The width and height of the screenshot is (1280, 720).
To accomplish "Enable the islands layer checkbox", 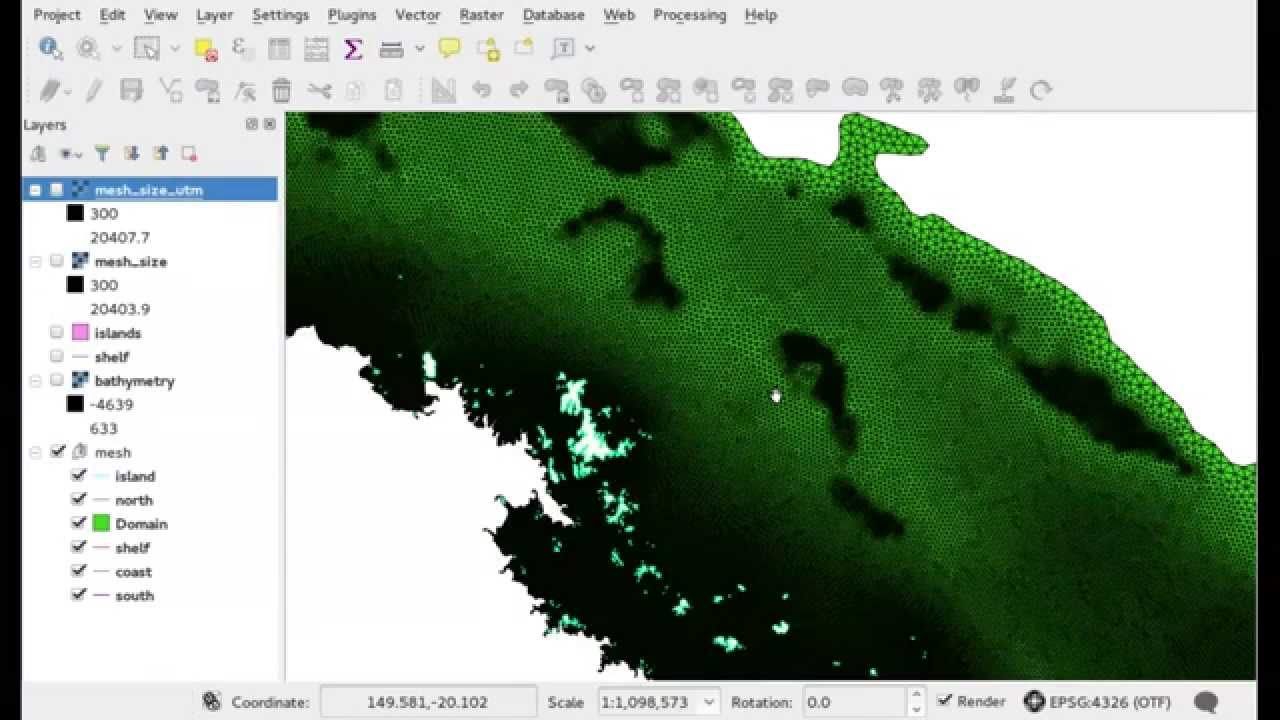I will pyautogui.click(x=57, y=333).
